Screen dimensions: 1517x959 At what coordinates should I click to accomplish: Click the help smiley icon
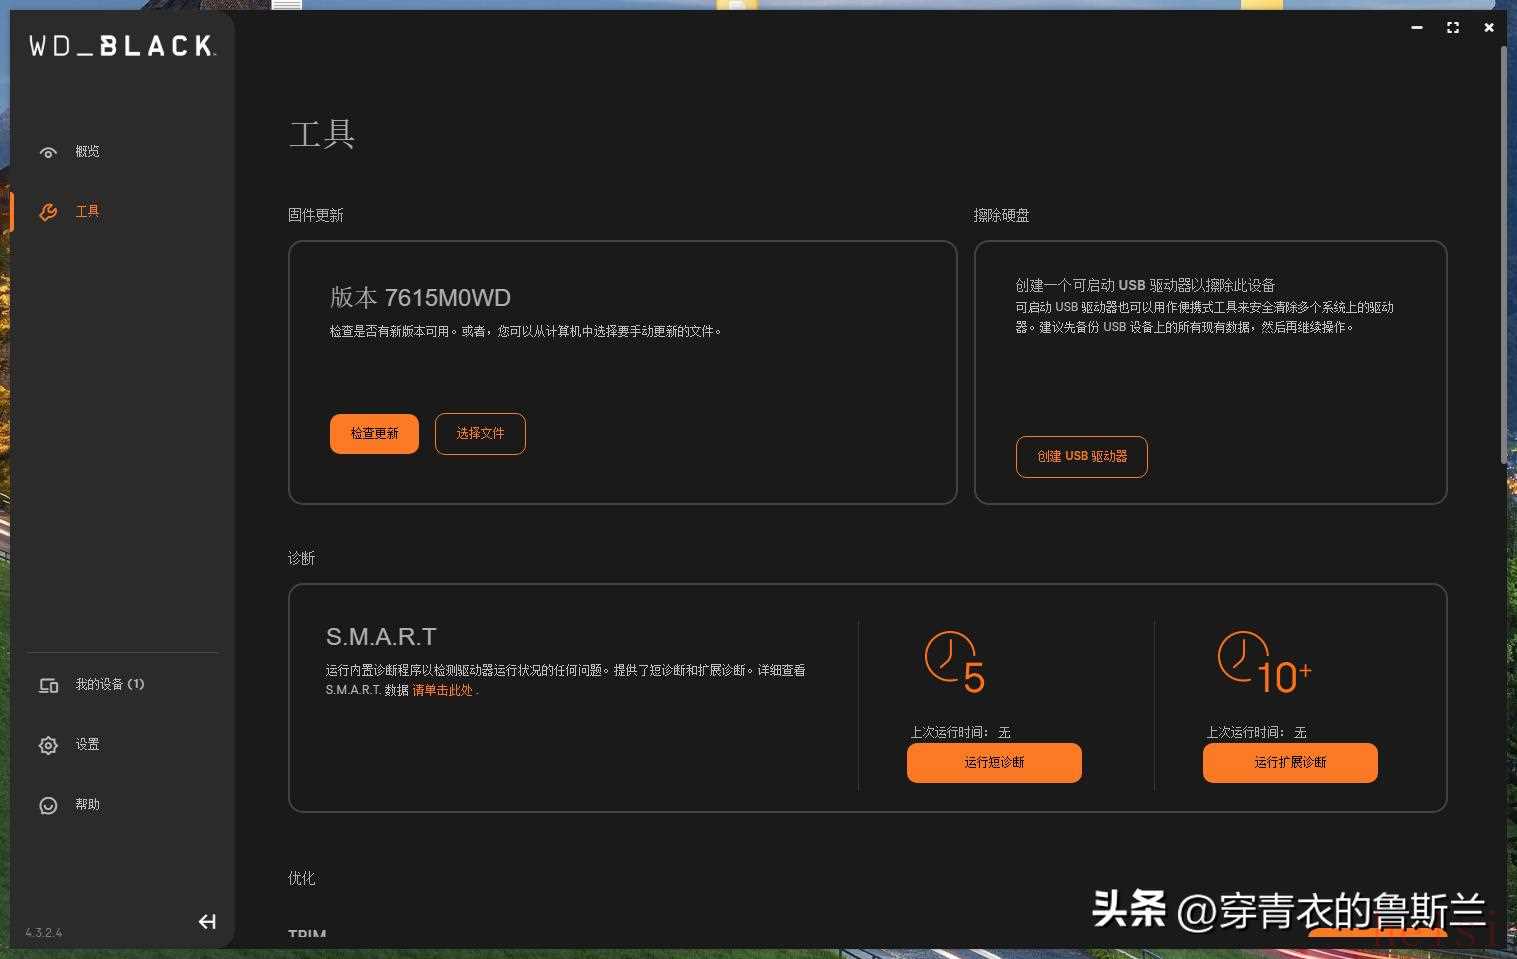(48, 805)
